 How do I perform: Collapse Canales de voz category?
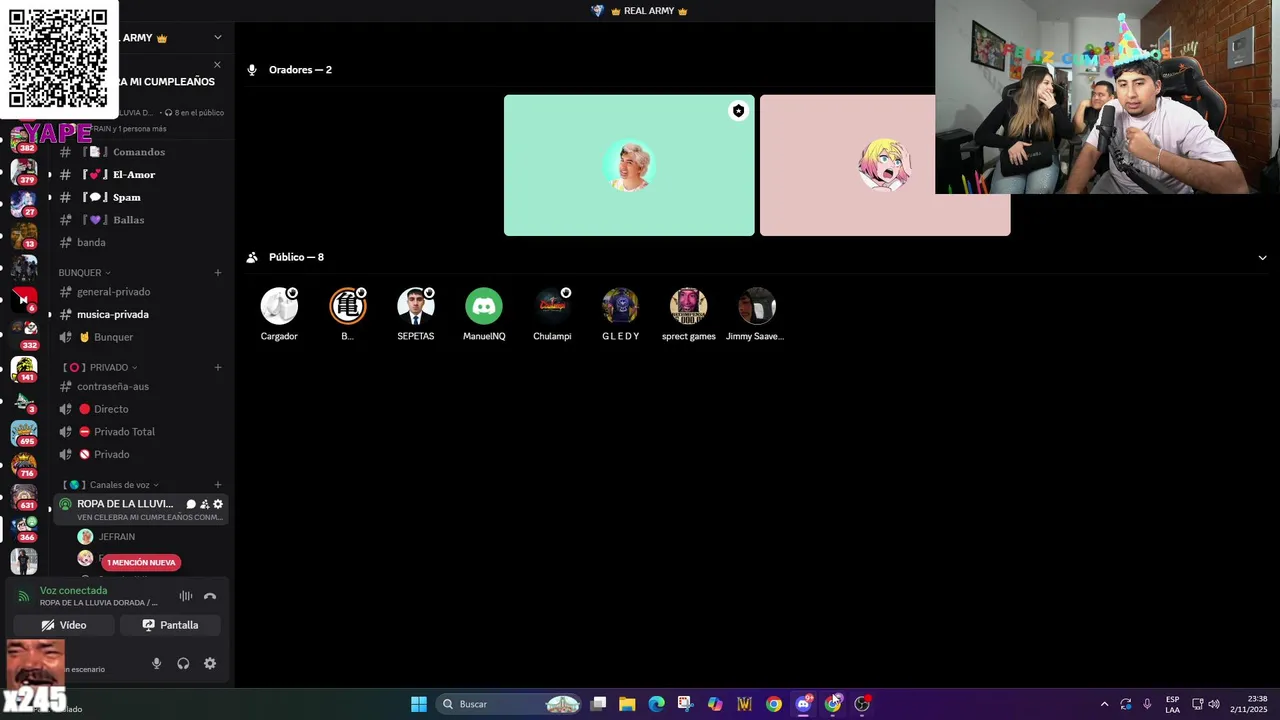tap(113, 485)
